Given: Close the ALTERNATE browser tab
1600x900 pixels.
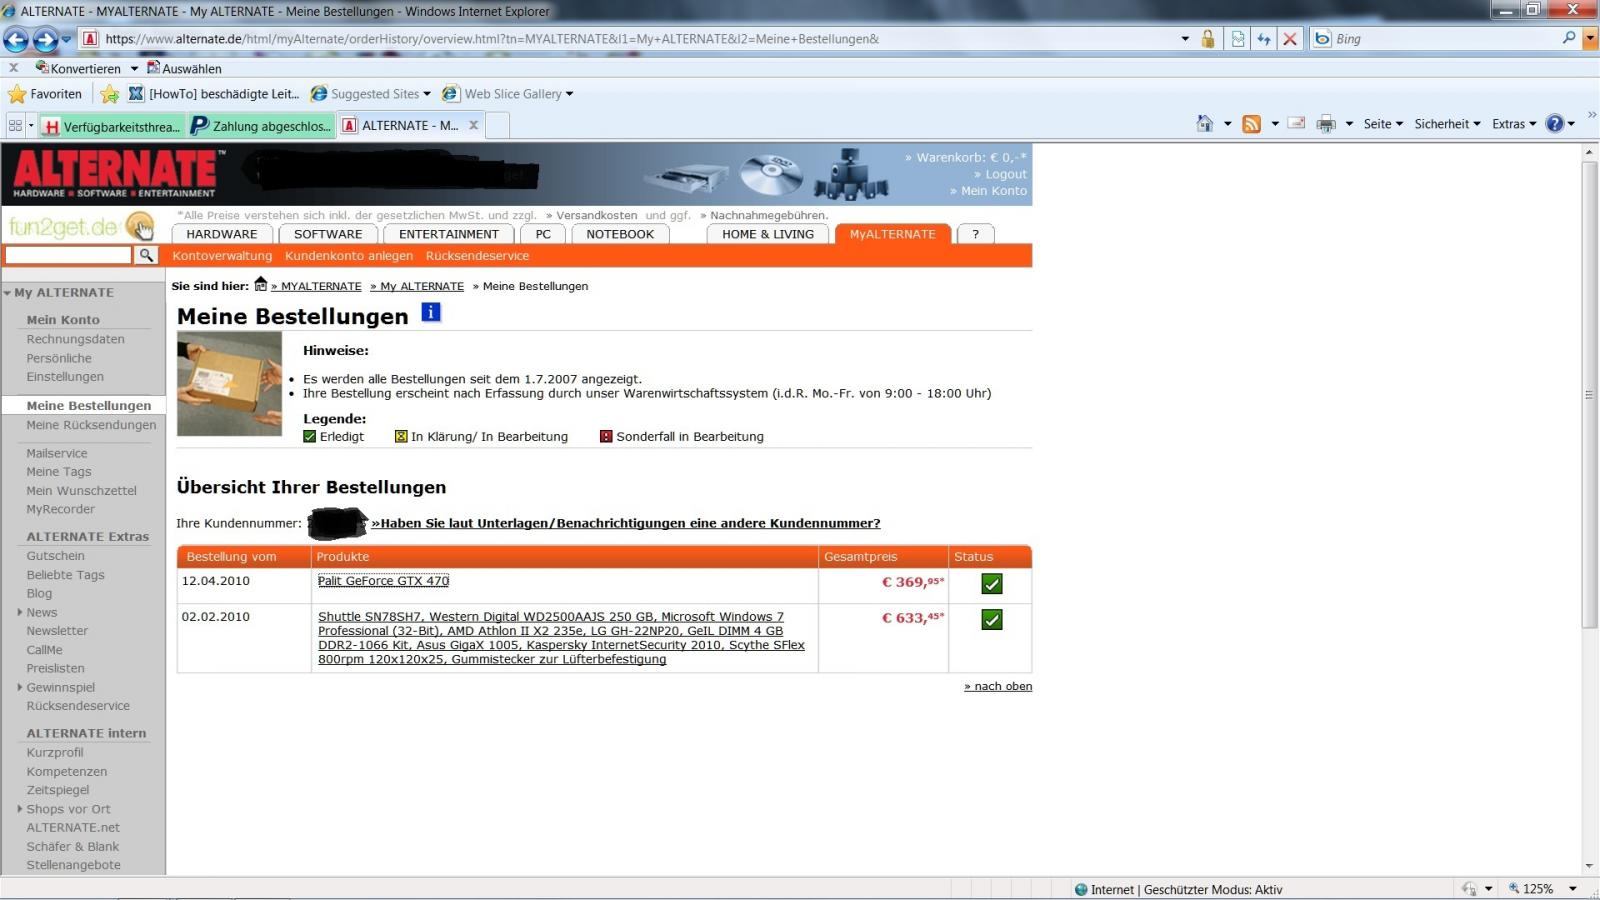Looking at the screenshot, I should click(x=474, y=125).
